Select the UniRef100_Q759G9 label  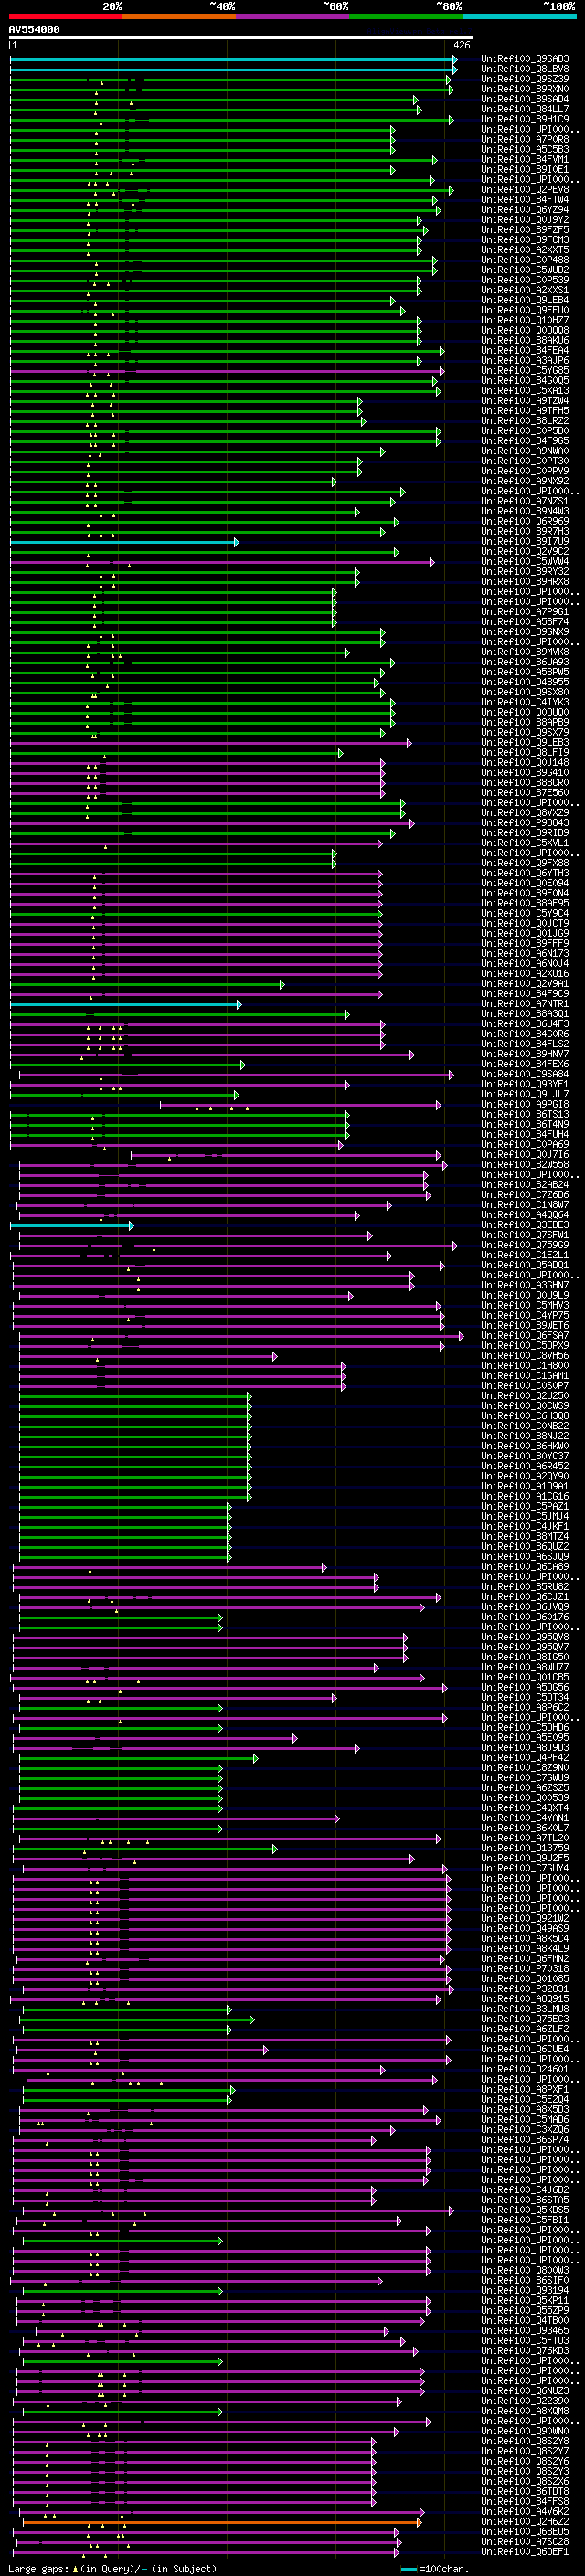[525, 1245]
